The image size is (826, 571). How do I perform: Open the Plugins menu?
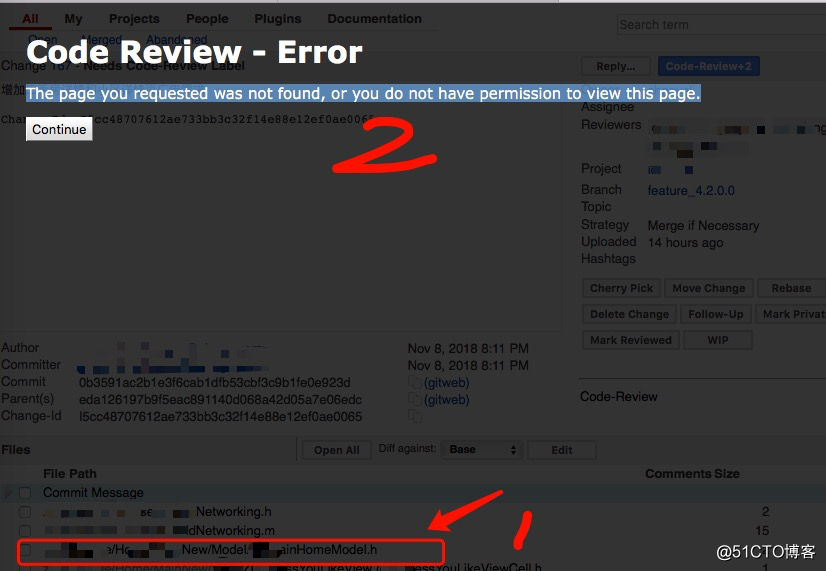tap(278, 18)
